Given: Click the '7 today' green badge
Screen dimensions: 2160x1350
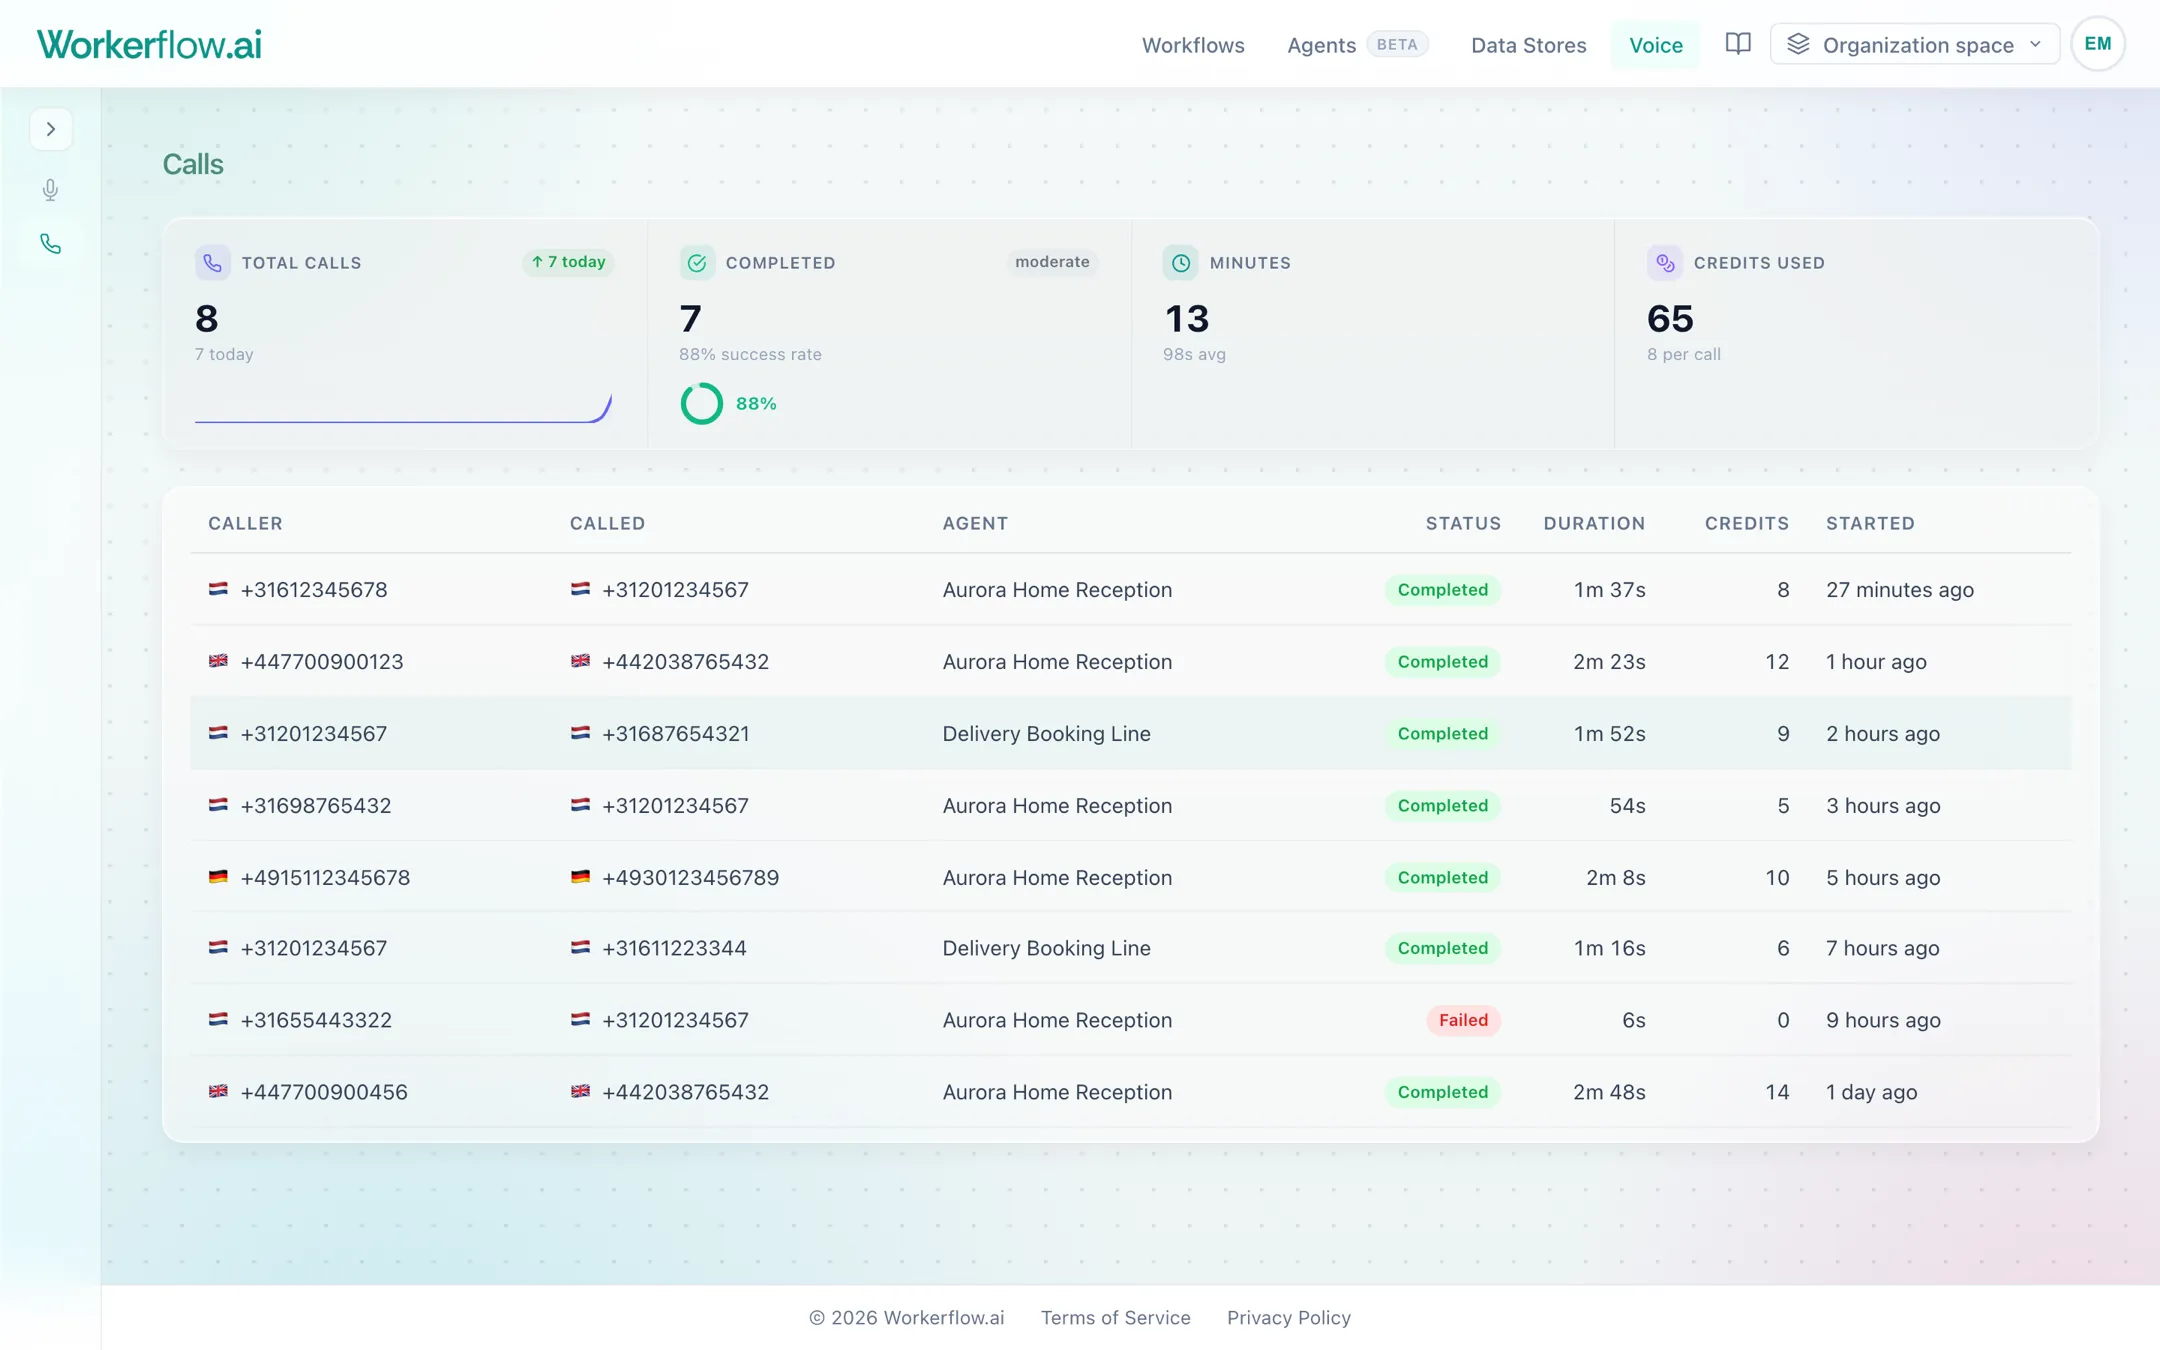Looking at the screenshot, I should (568, 262).
